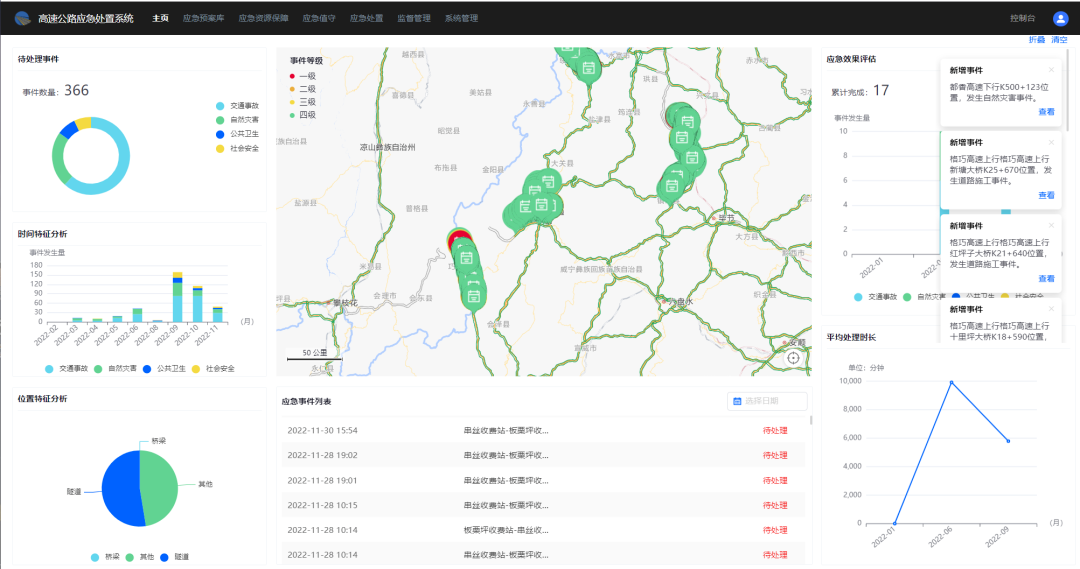Expand the 应急资源保障 menu

tap(263, 18)
